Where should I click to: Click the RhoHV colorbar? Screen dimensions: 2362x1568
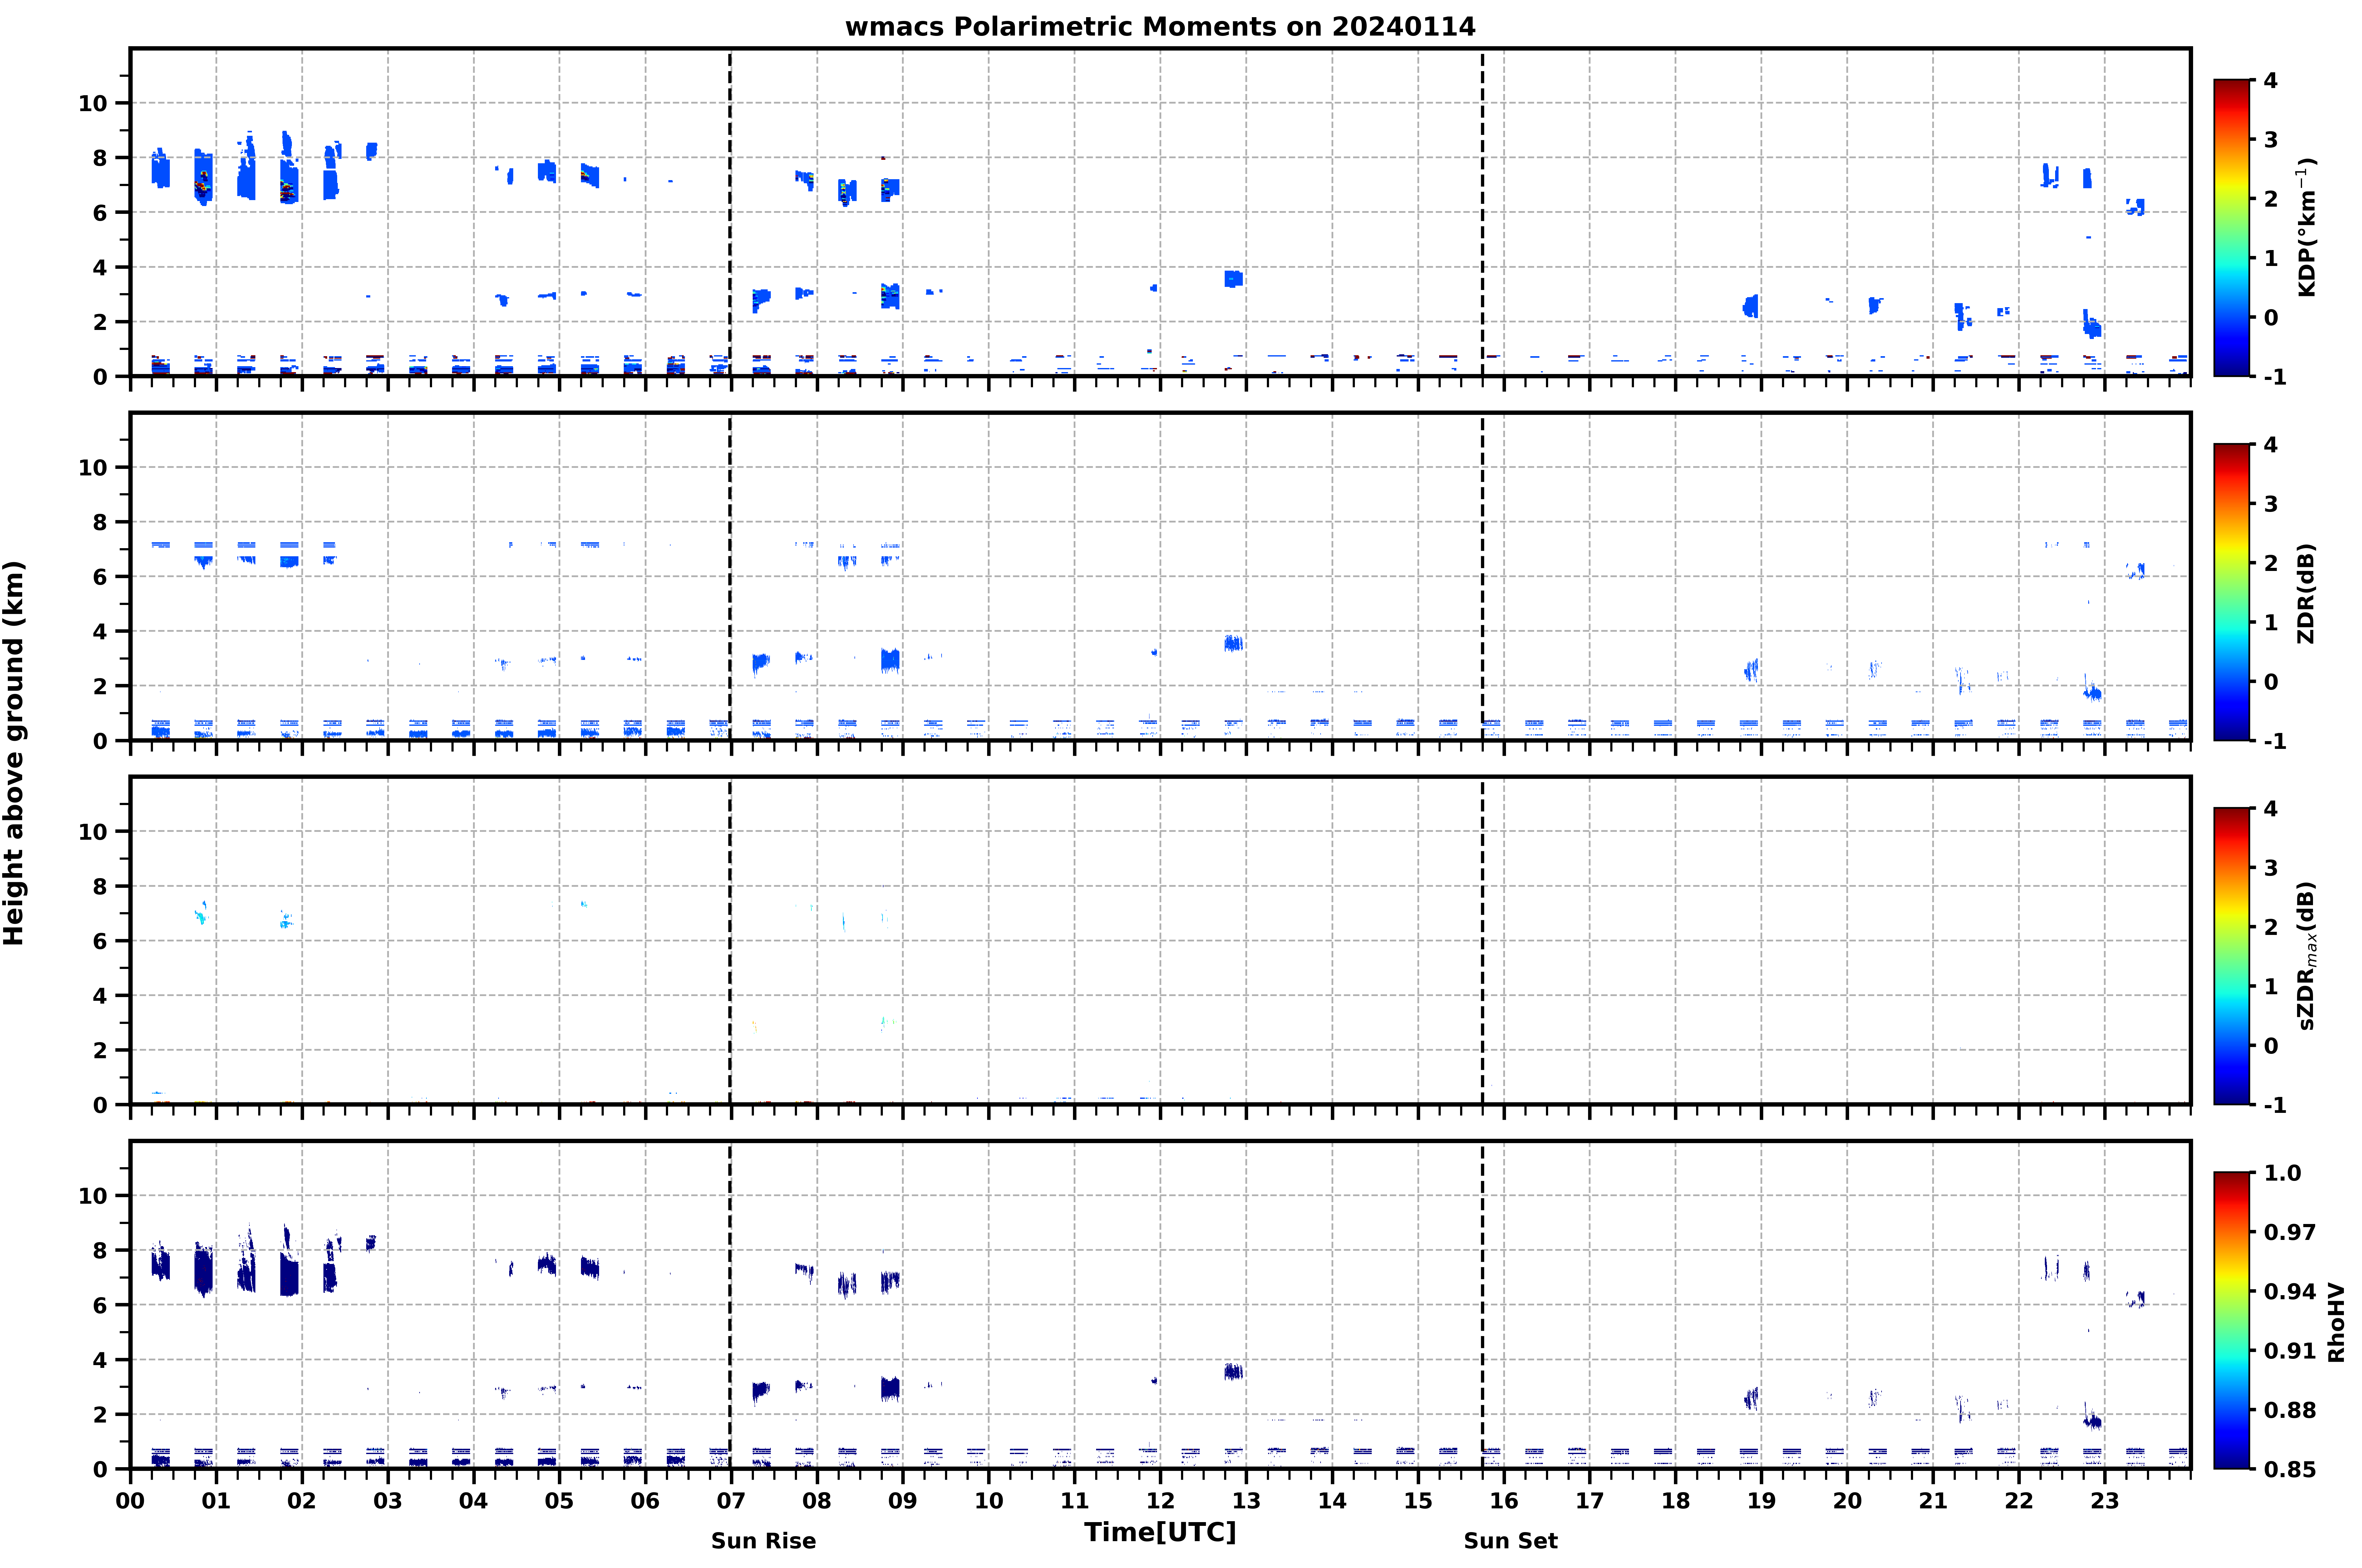[x=2232, y=1320]
